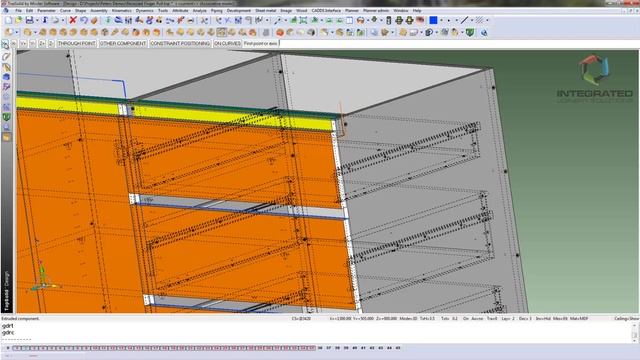The height and width of the screenshot is (360, 640).
Task: Click the OTHER COMPONENT option button
Action: click(x=123, y=43)
